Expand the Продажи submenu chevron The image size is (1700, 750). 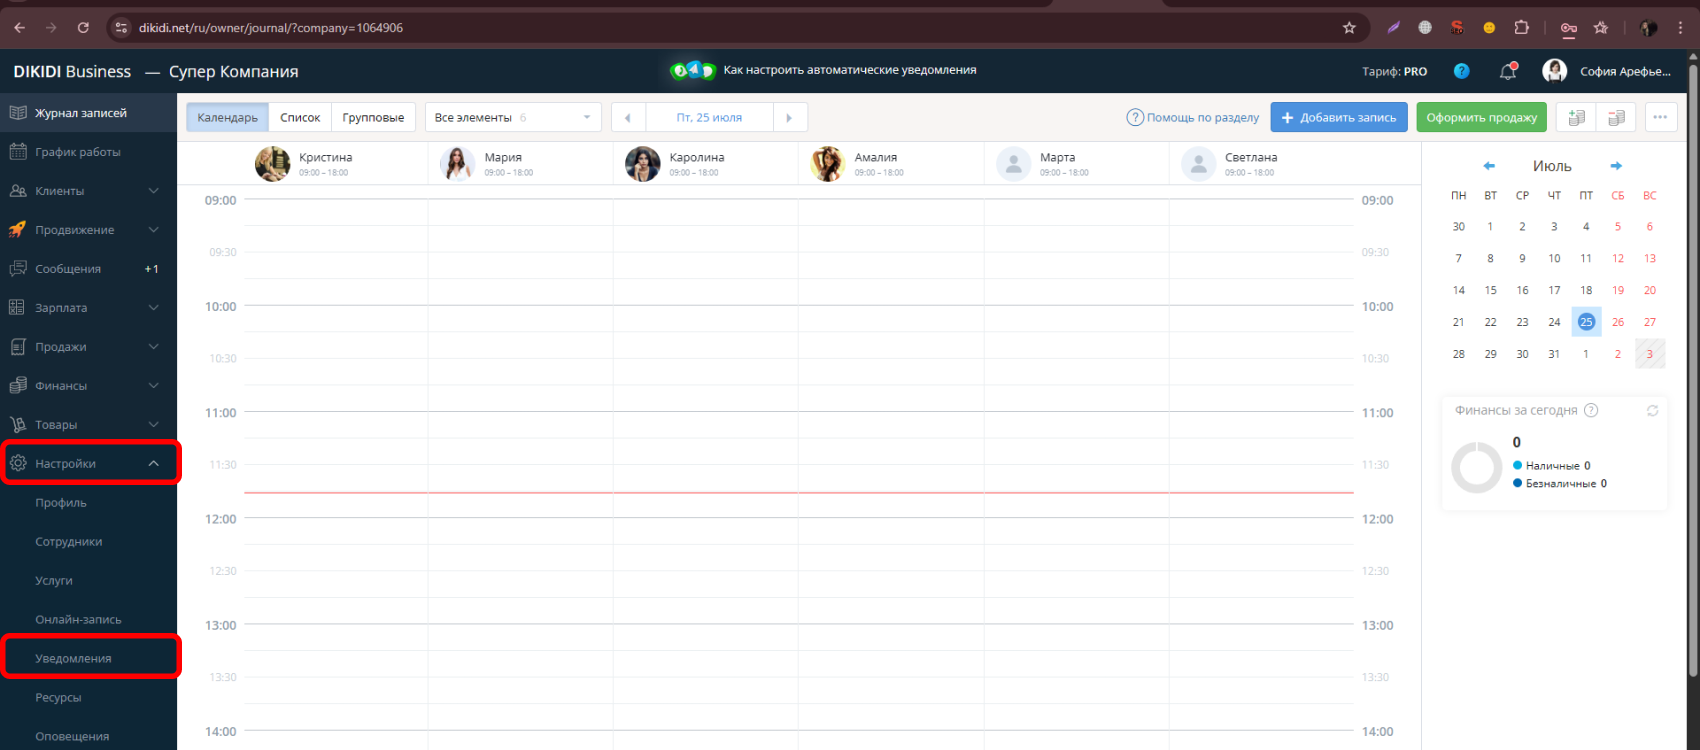tap(153, 347)
